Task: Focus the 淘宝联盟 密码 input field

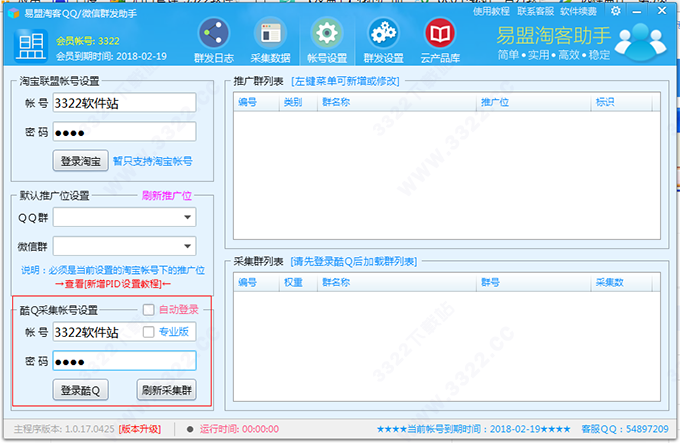Action: 124,132
